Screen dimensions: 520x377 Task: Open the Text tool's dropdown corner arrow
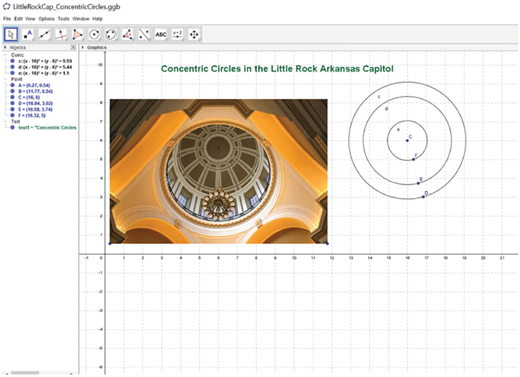[167, 40]
